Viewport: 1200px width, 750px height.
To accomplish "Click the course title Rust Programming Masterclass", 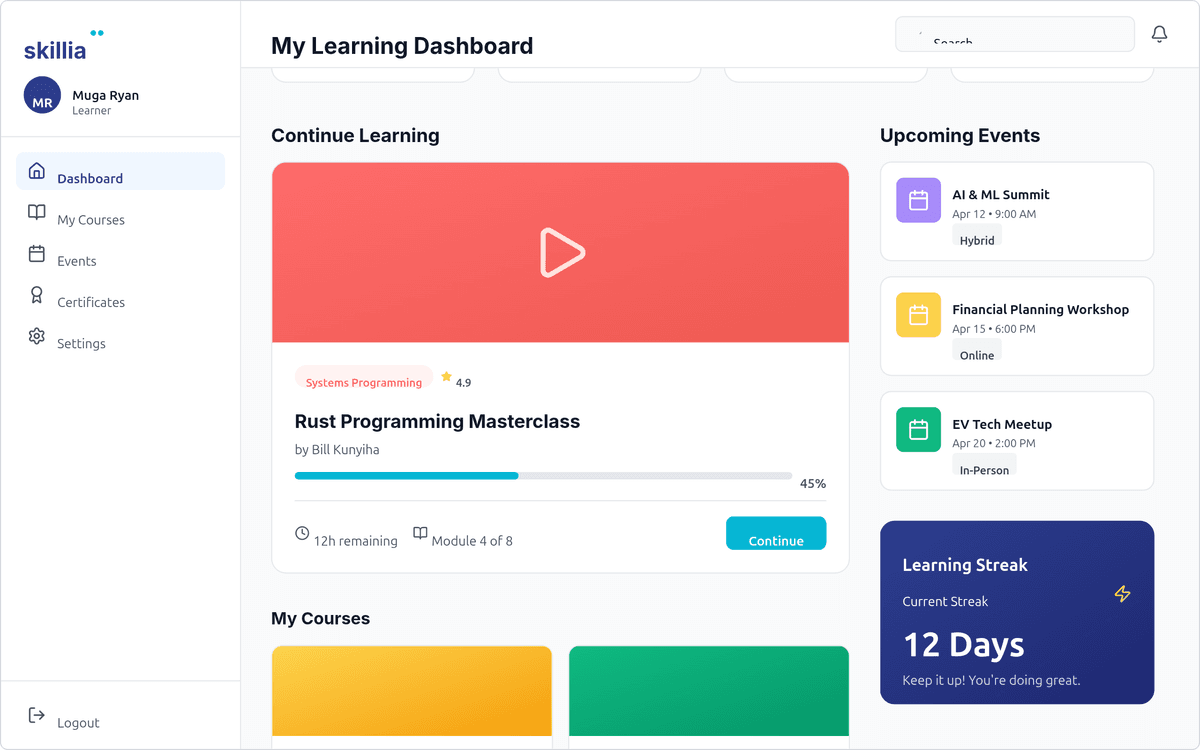I will [x=437, y=421].
